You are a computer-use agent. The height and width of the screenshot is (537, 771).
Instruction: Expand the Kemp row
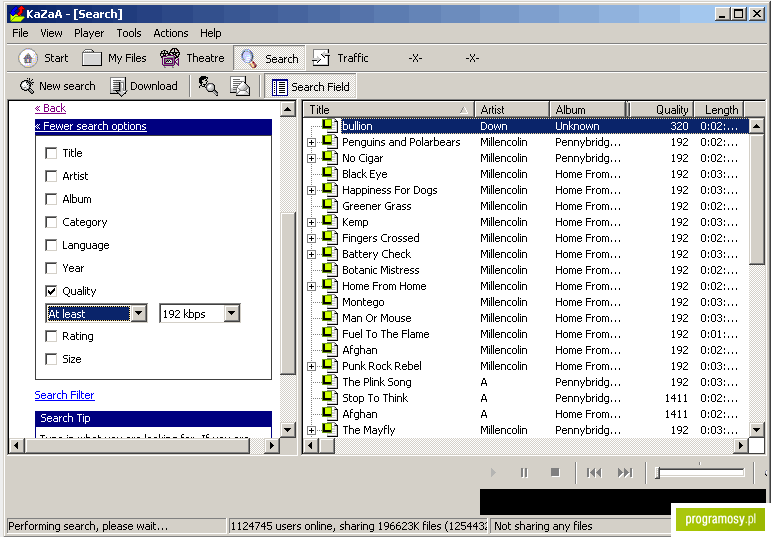[311, 222]
